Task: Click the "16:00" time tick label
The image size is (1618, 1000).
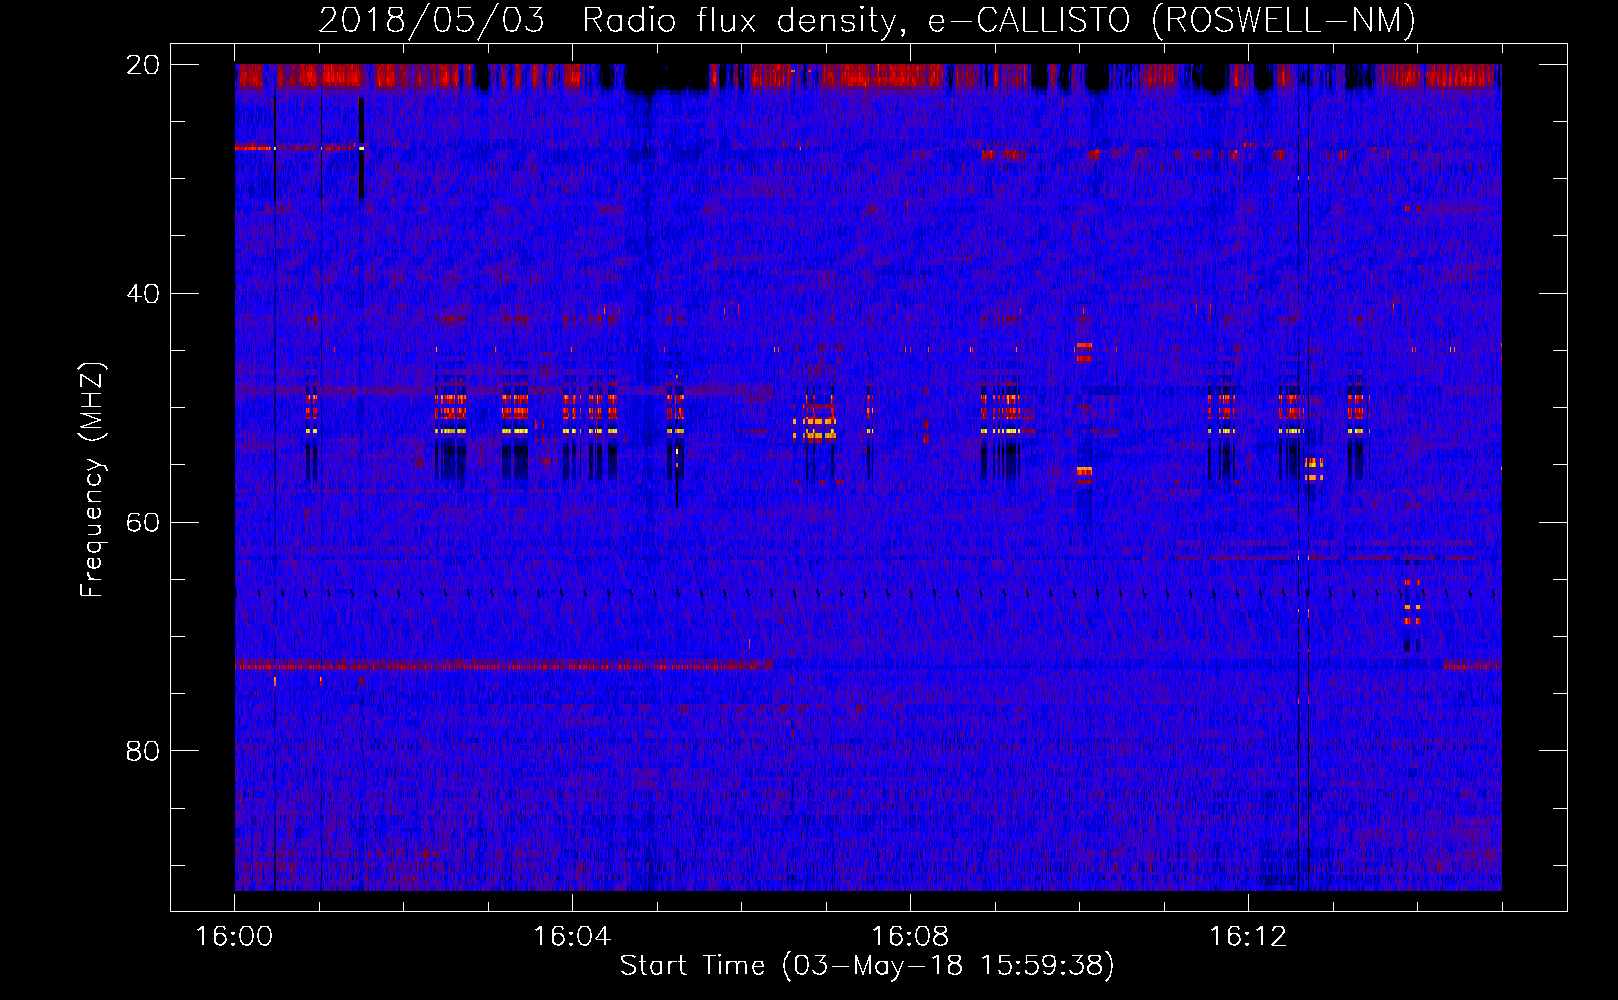Action: tap(234, 937)
